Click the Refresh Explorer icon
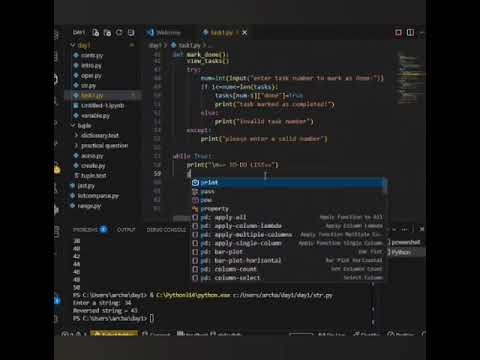The height and width of the screenshot is (360, 480). click(x=119, y=33)
